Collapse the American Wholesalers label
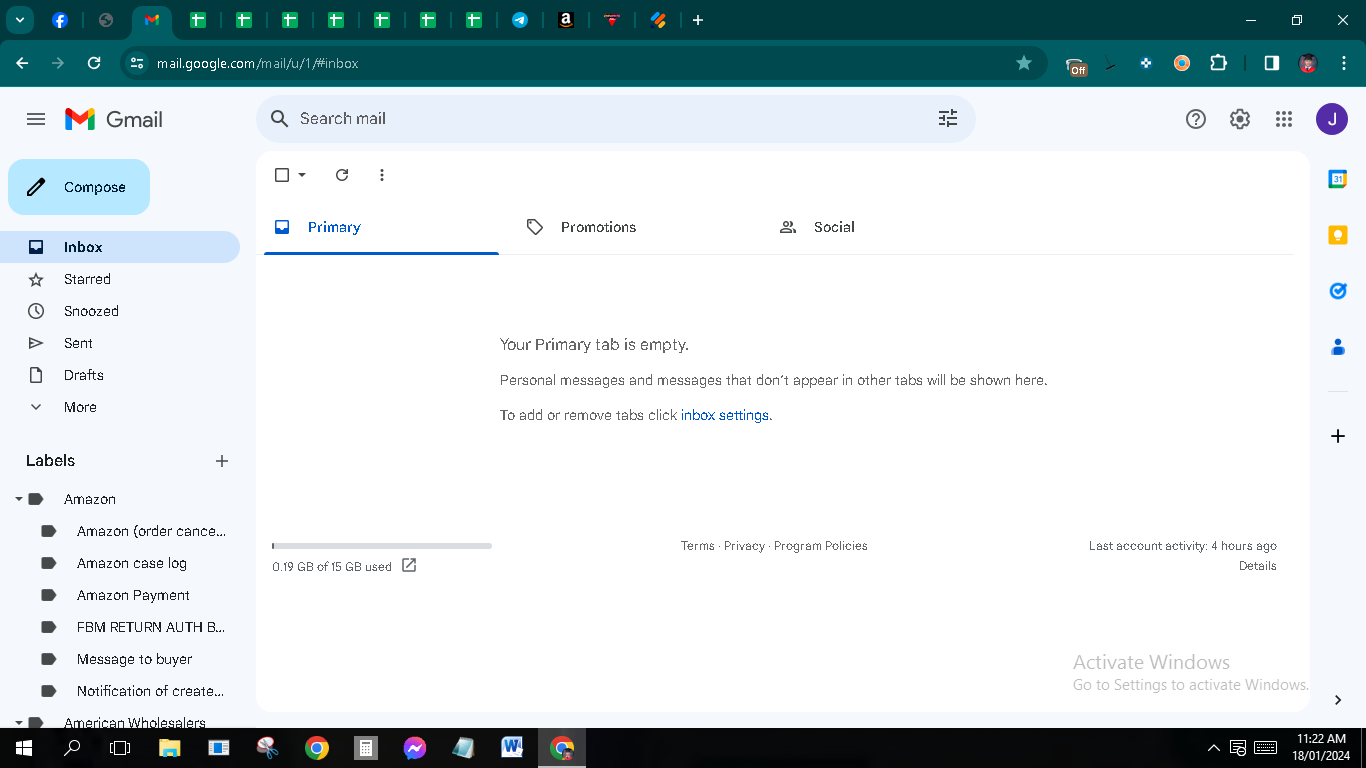The height and width of the screenshot is (768, 1366). point(19,722)
